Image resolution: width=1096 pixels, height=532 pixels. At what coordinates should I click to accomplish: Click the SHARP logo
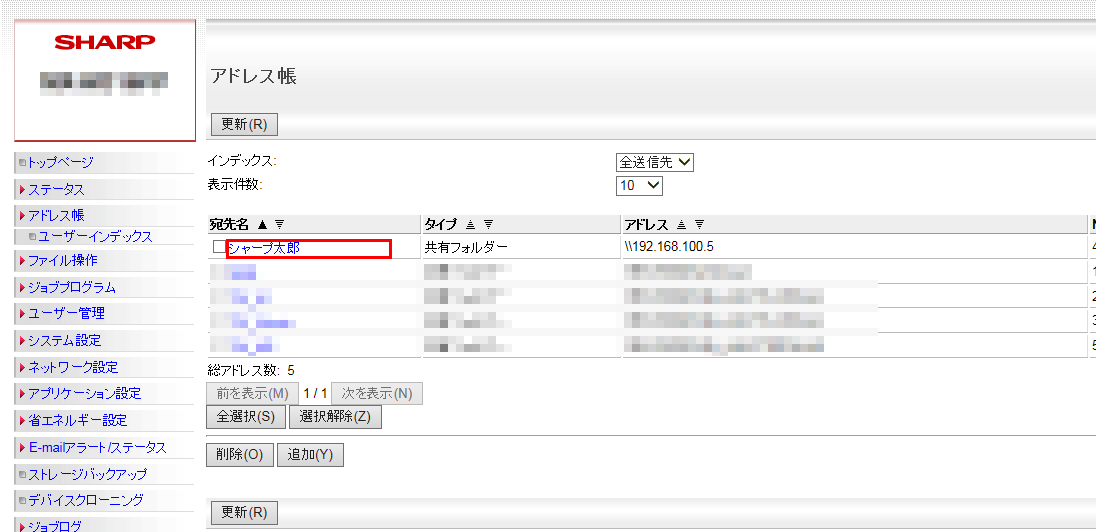point(105,42)
